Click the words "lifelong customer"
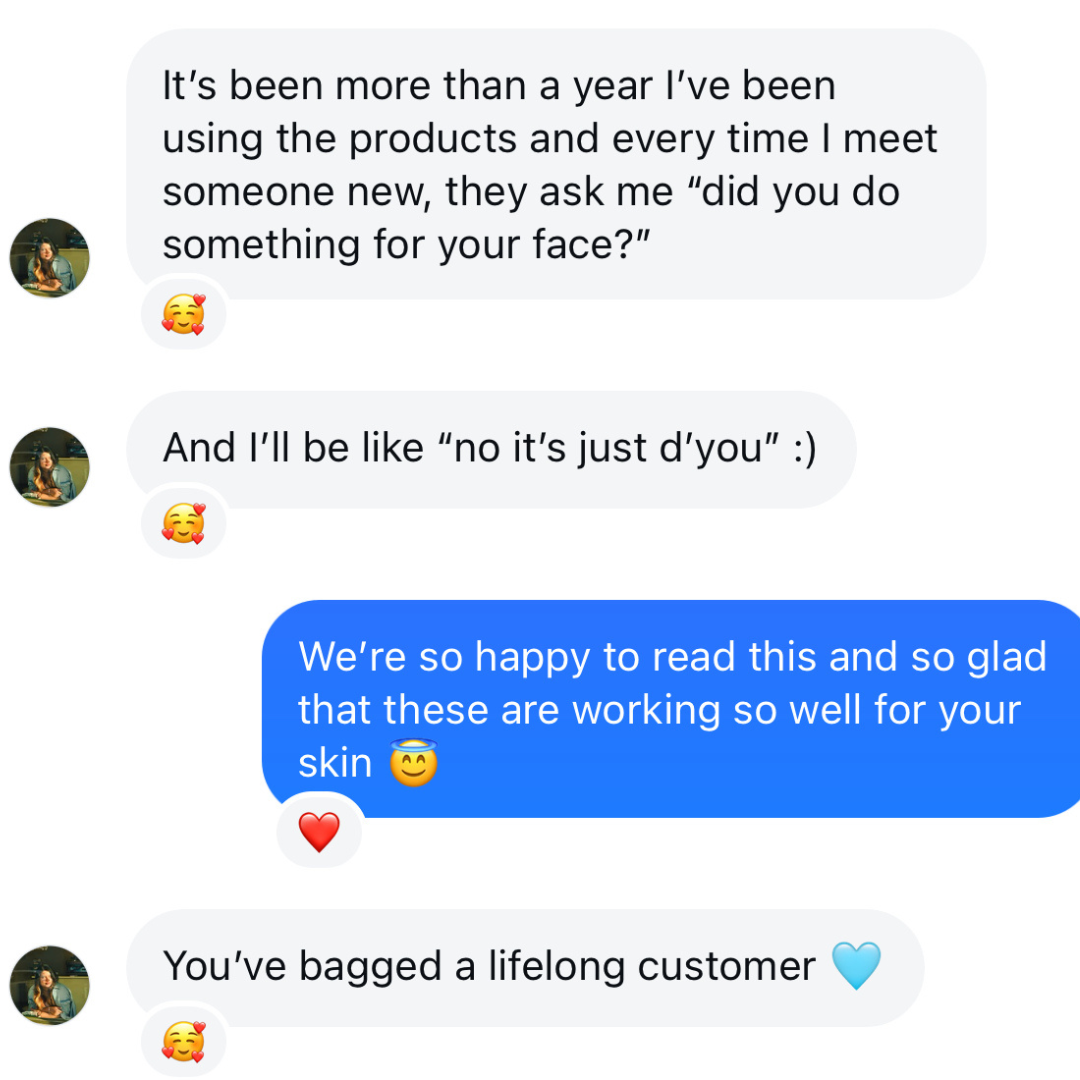 click(x=652, y=967)
